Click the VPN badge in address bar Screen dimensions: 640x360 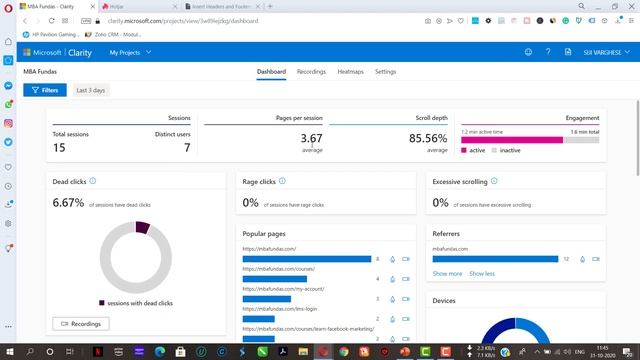click(x=86, y=21)
